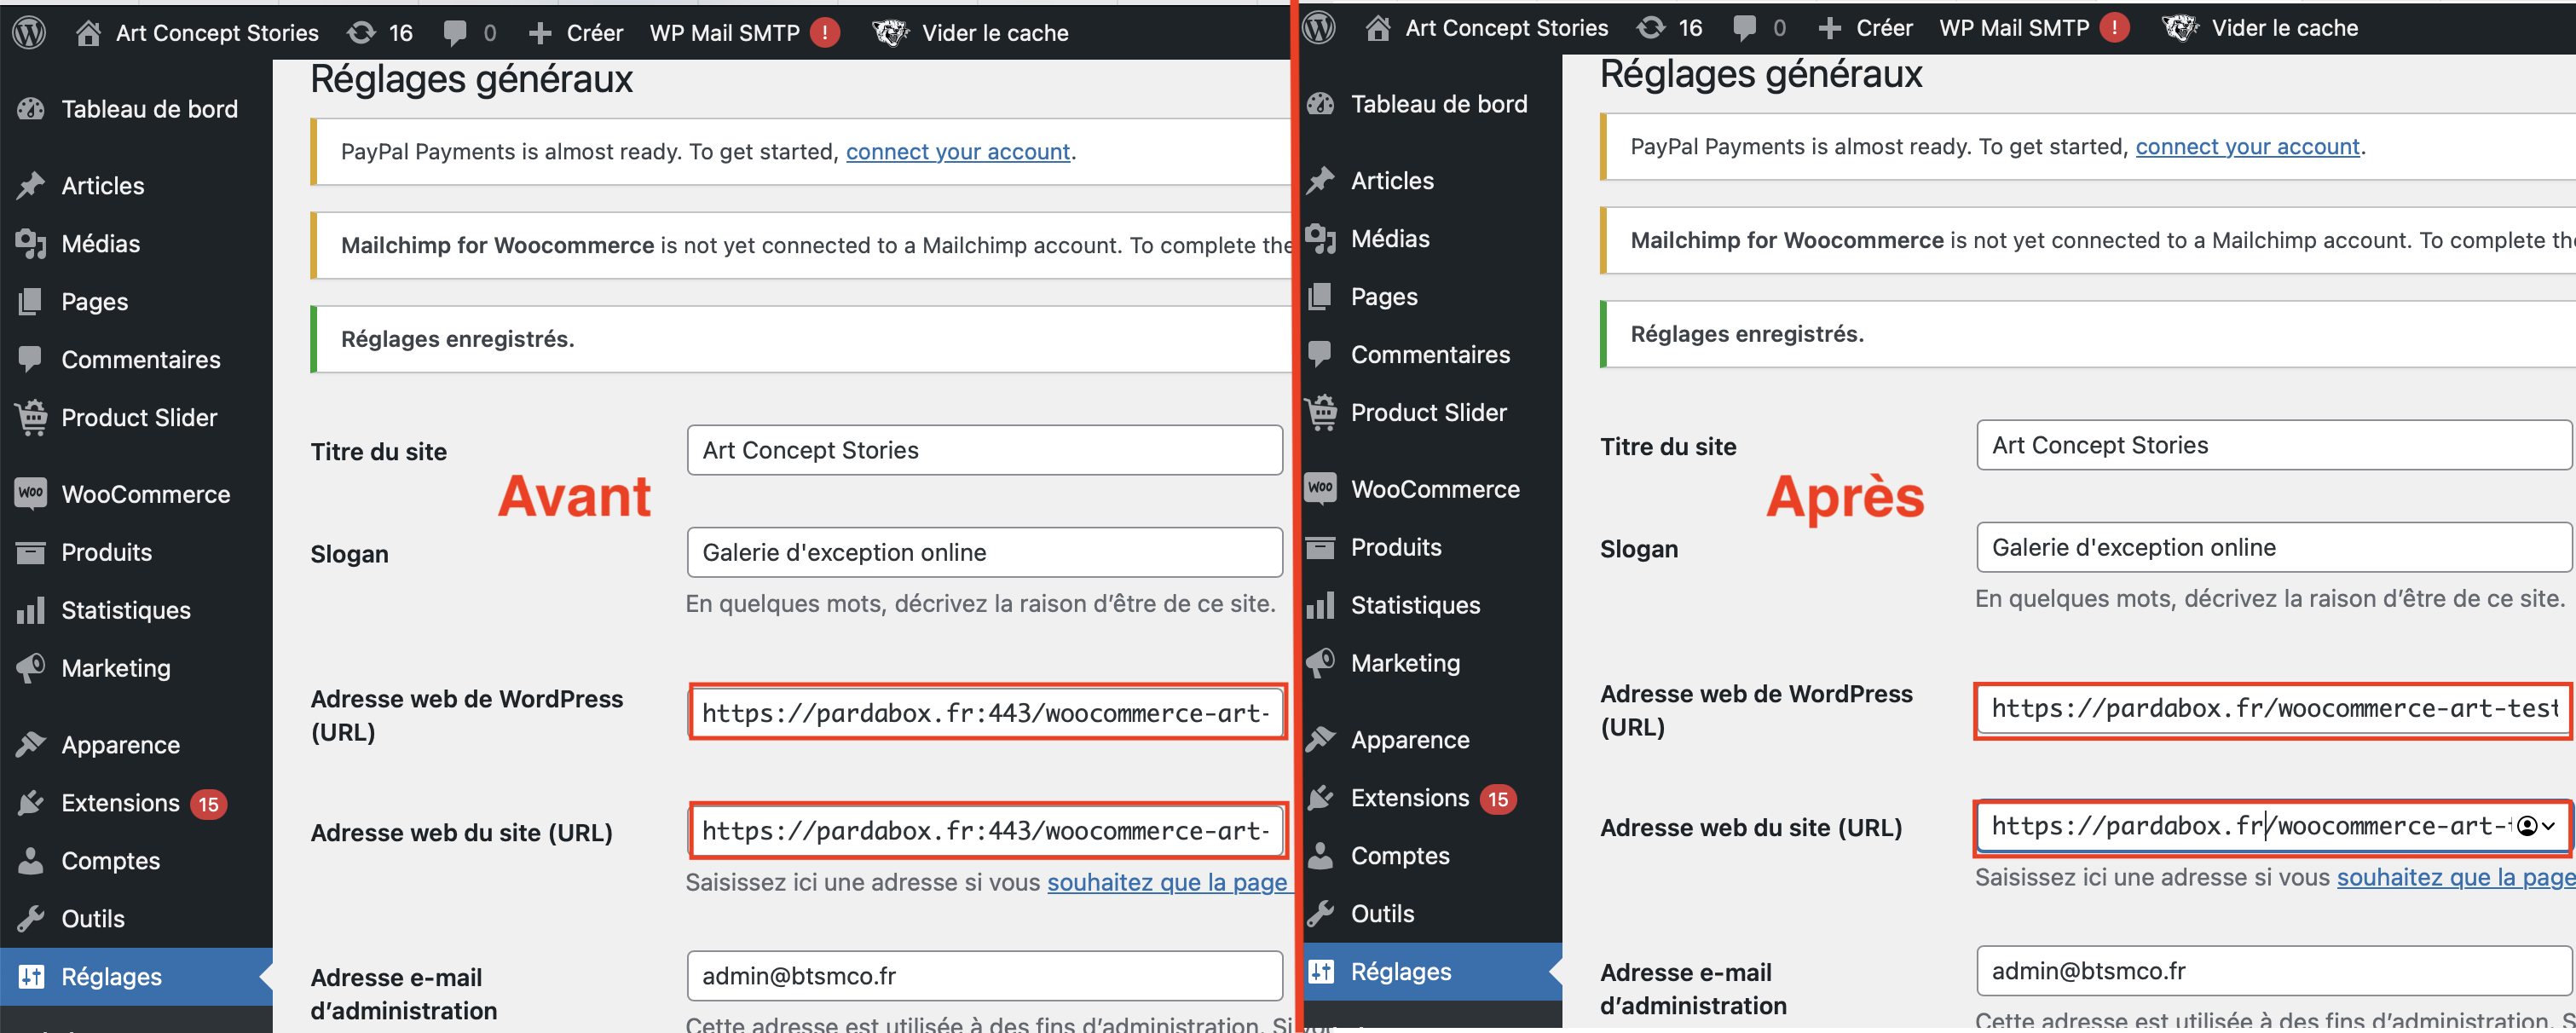Open Comptes in the Avant sidebar
The height and width of the screenshot is (1033, 2576).
110,861
